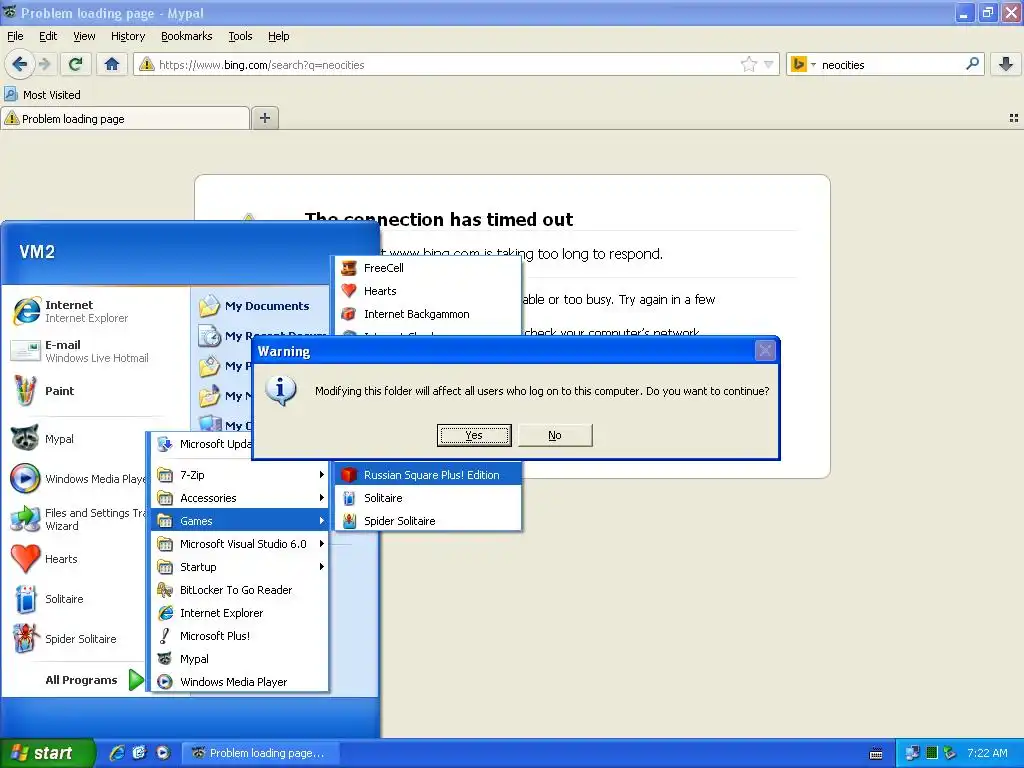Click the 7:22 AM system clock
1024x768 pixels.
click(x=987, y=753)
